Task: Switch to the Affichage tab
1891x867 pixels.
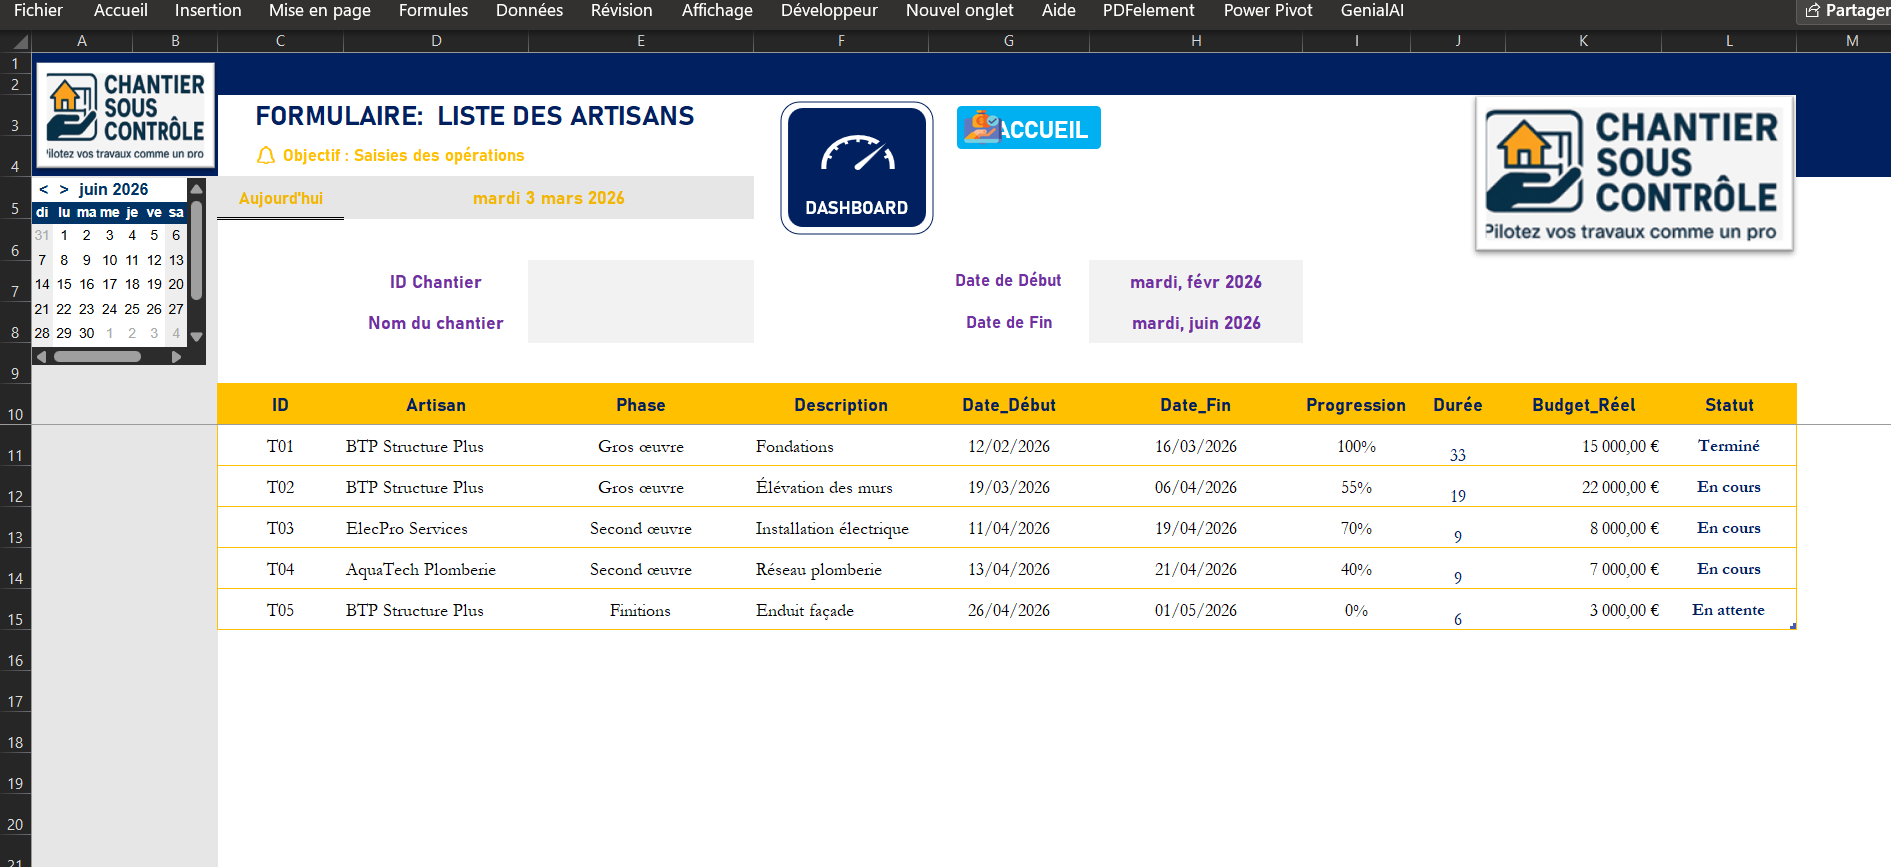Action: (x=717, y=10)
